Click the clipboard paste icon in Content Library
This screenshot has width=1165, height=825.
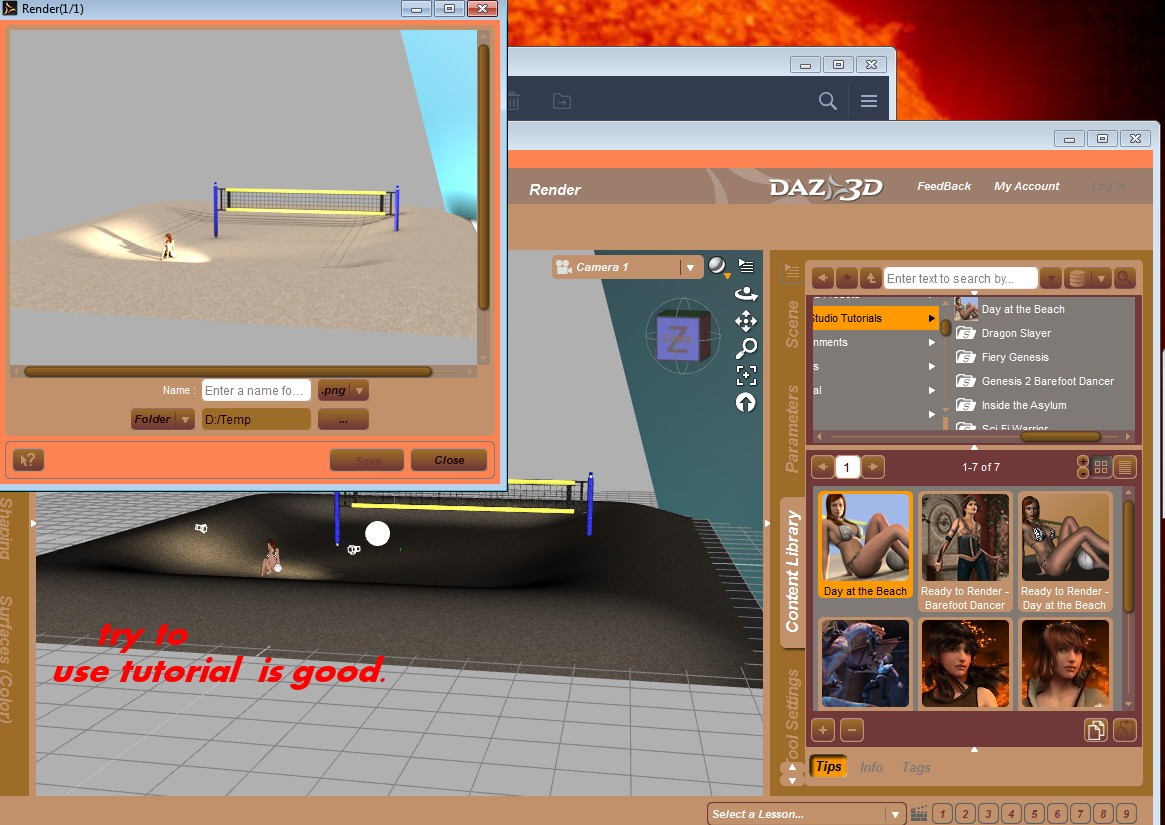(1125, 730)
